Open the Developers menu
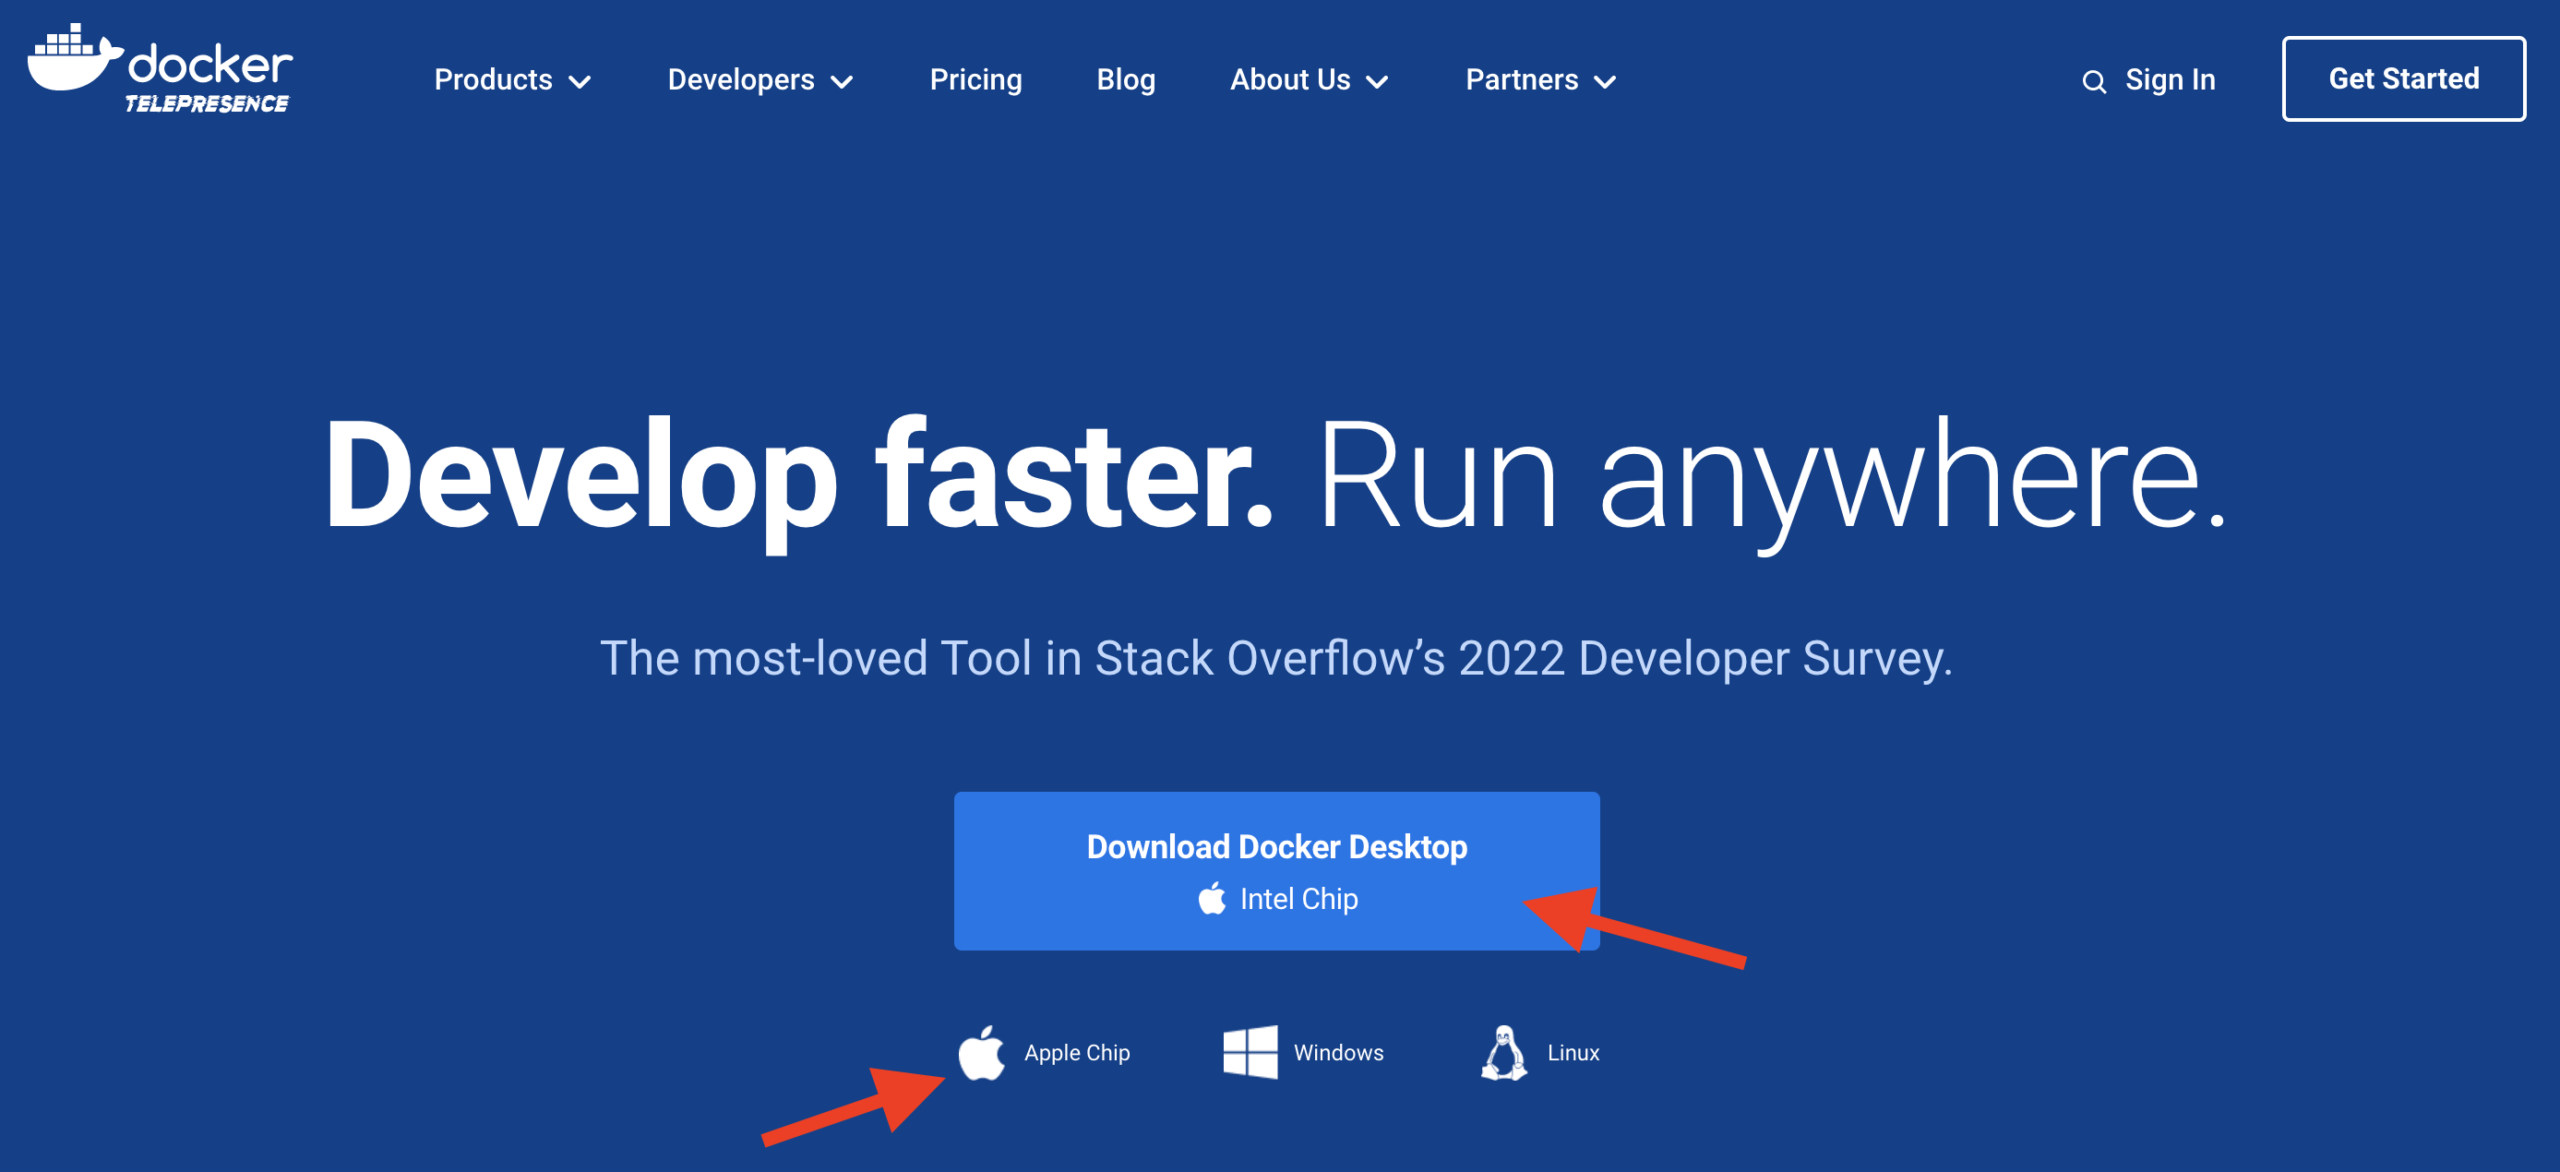 [761, 80]
